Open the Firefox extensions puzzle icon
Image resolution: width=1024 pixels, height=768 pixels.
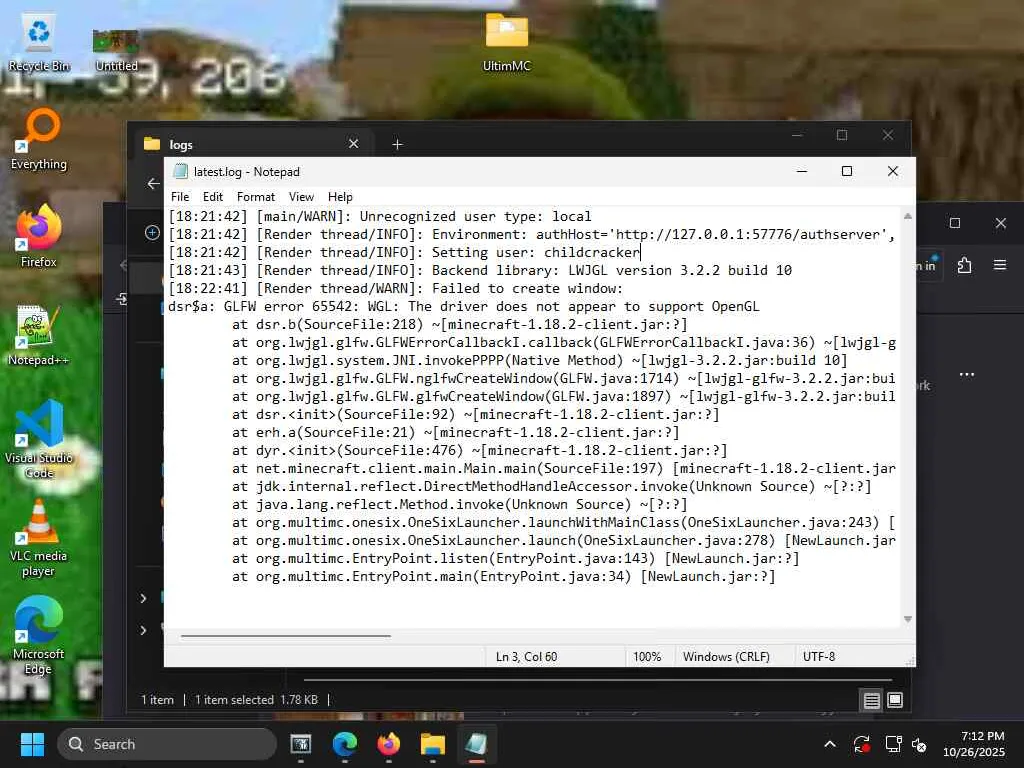pos(964,265)
